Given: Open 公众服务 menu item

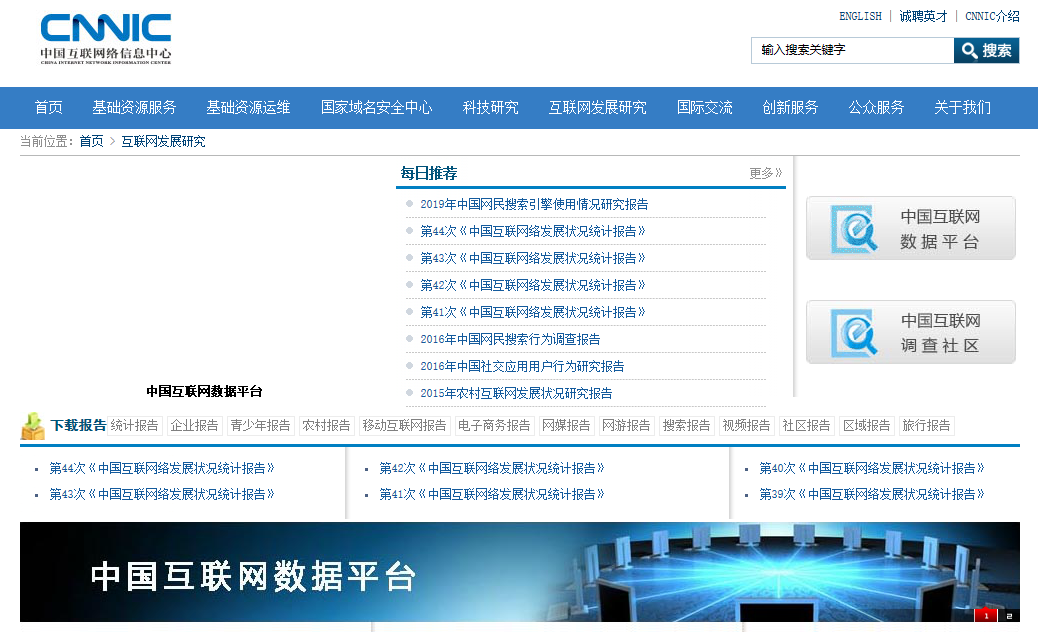Looking at the screenshot, I should [876, 107].
